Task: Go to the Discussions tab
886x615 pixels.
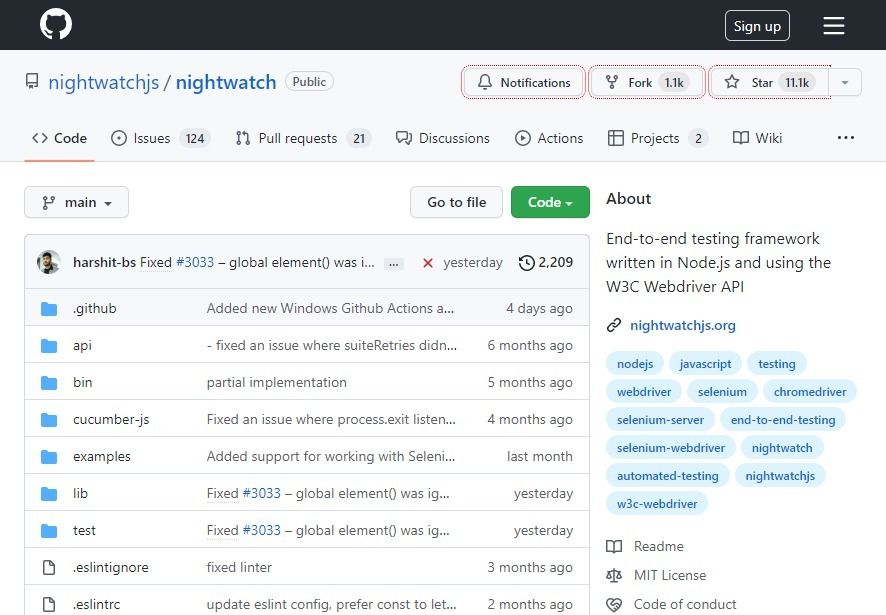Action: click(442, 138)
